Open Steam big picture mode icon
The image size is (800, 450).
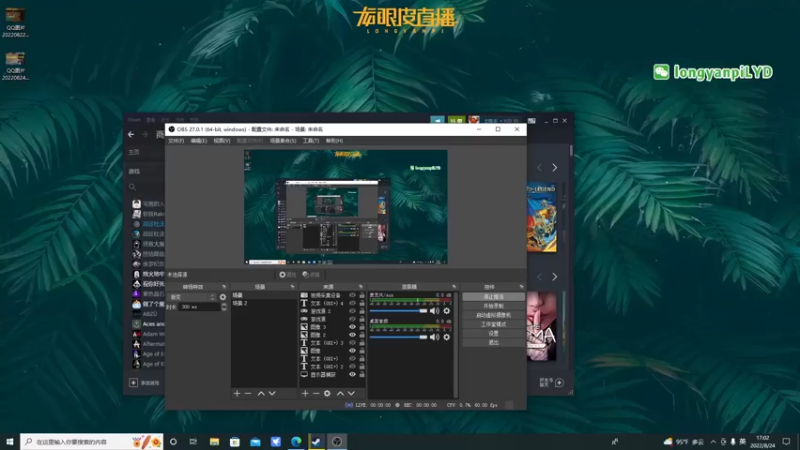(x=532, y=121)
